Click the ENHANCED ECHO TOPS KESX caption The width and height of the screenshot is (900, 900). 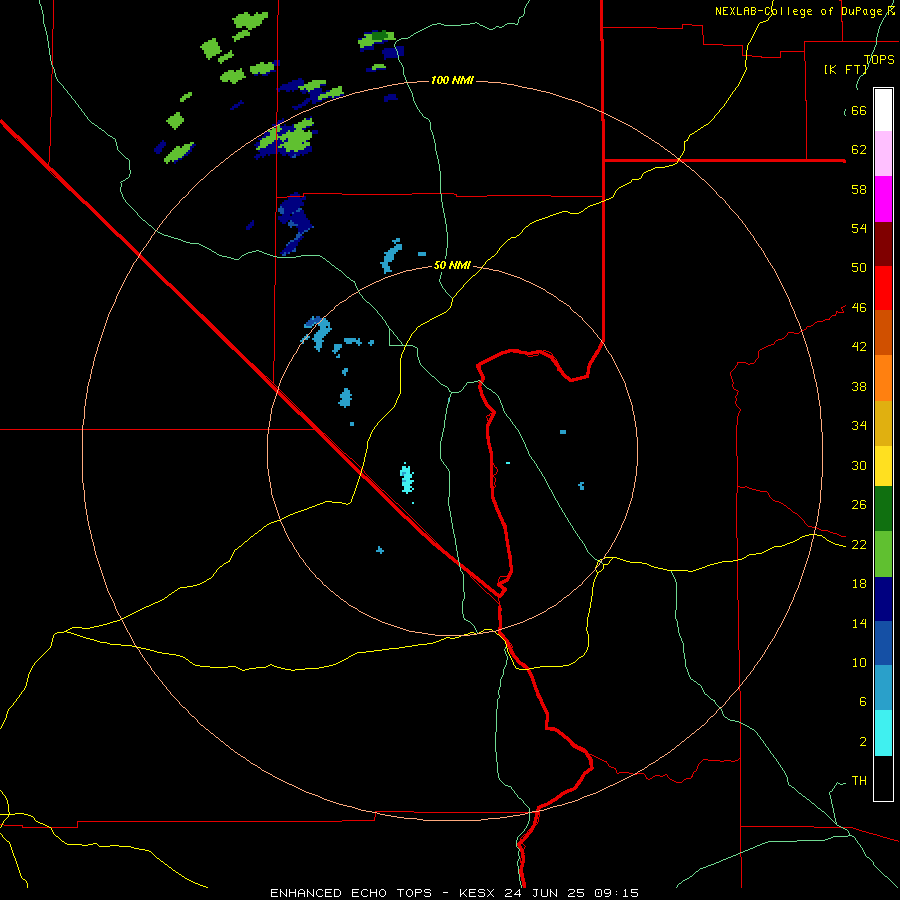point(454,893)
